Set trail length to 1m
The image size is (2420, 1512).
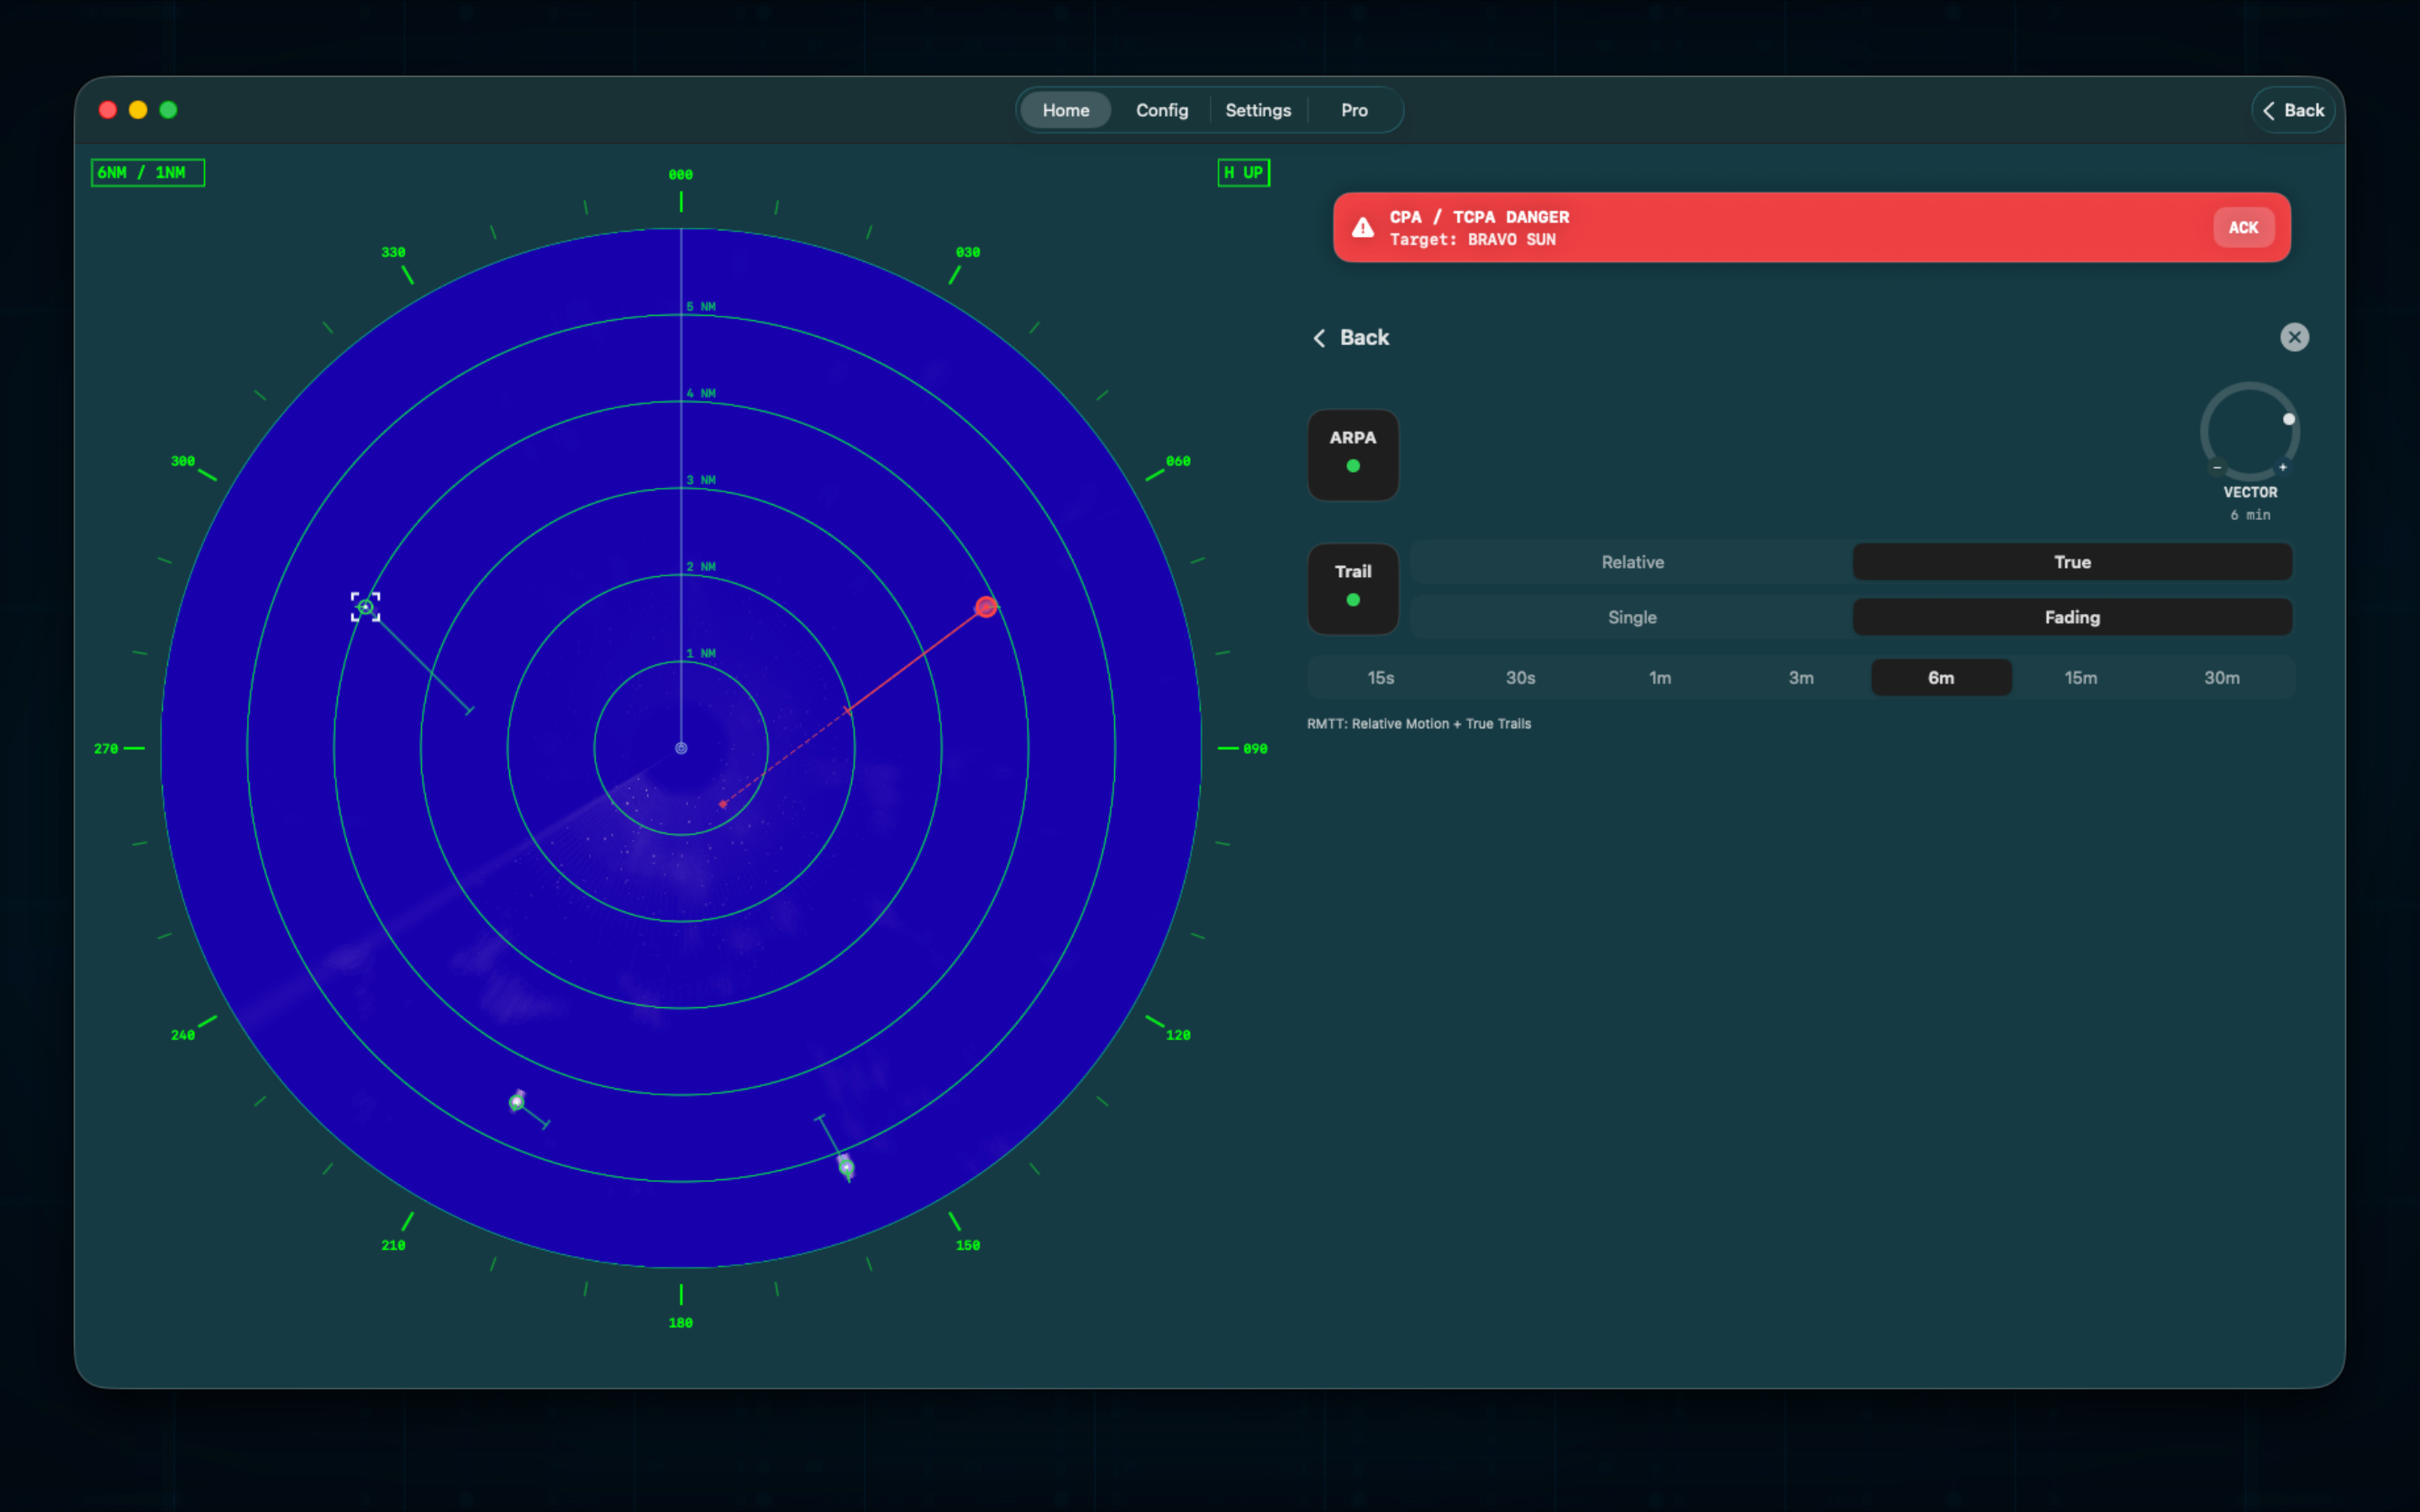(1660, 678)
